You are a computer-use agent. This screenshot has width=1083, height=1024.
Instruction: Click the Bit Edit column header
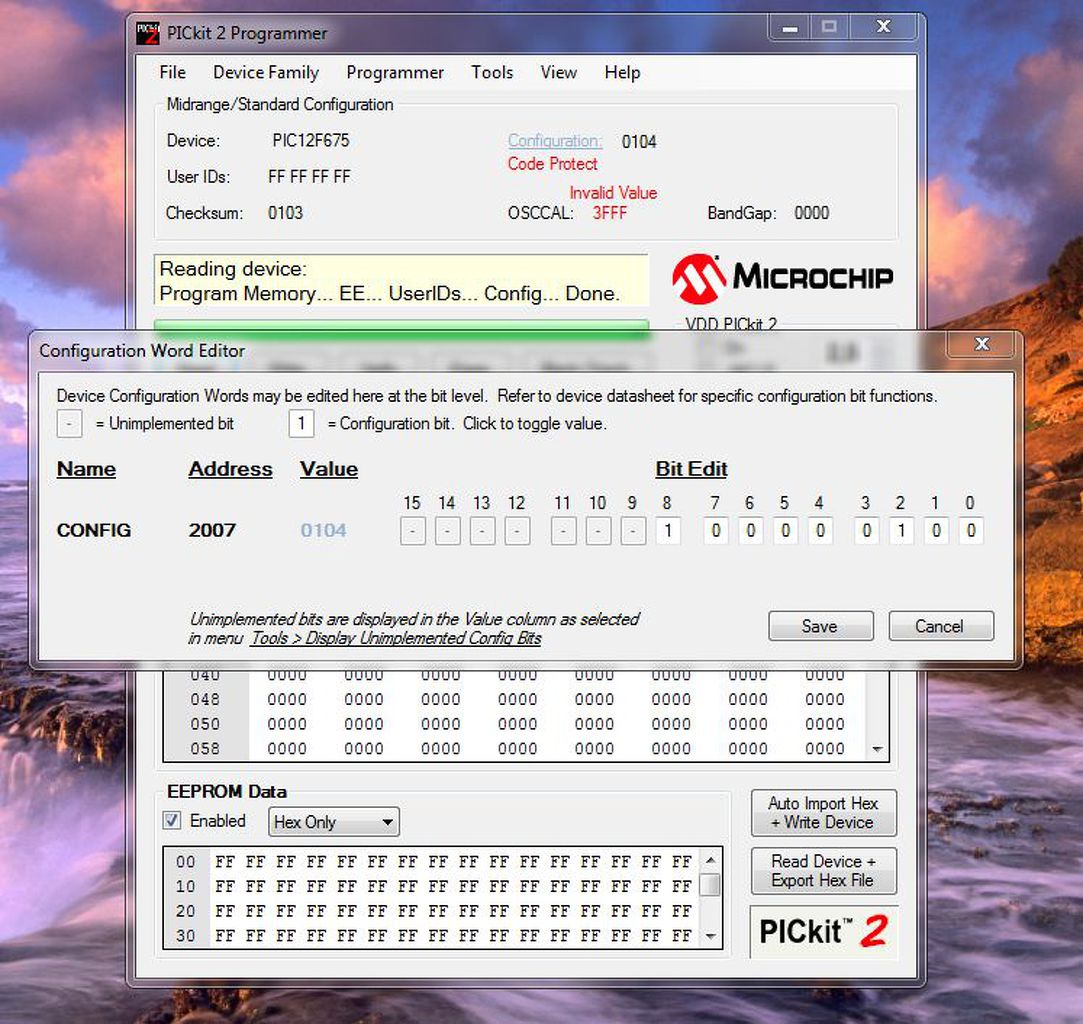pyautogui.click(x=691, y=469)
